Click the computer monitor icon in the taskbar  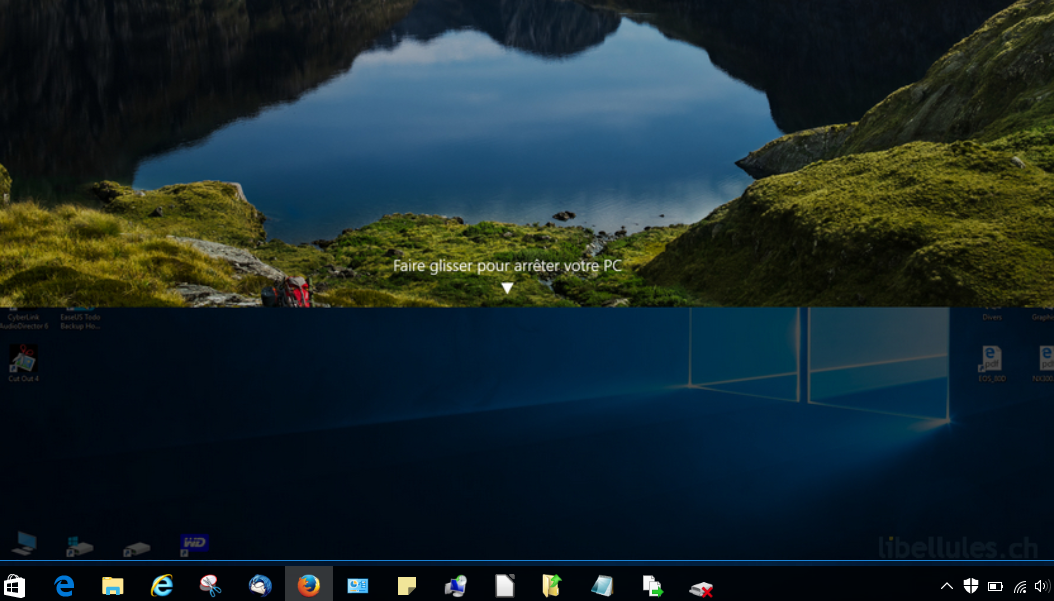(x=456, y=586)
